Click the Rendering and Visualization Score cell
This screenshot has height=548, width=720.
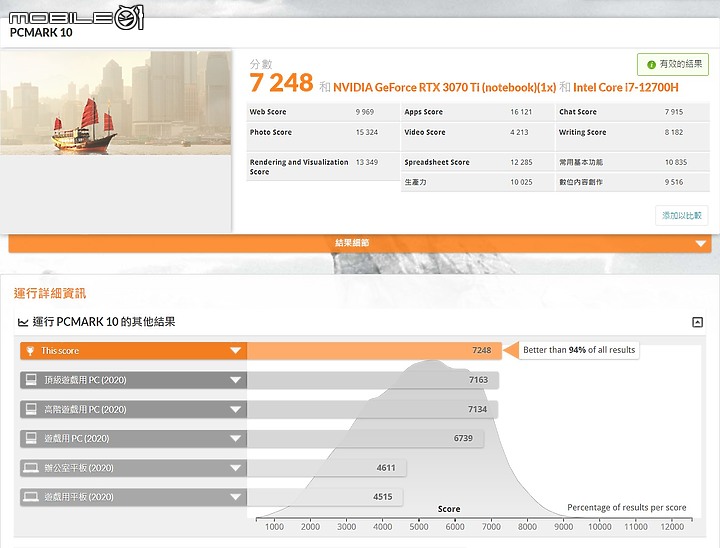[x=323, y=167]
